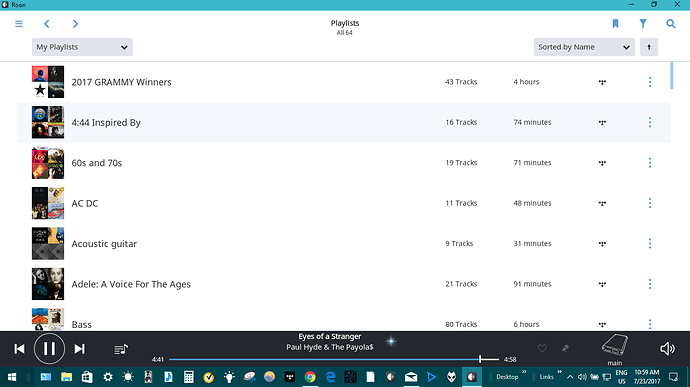The image size is (690, 387).
Task: Click the TIDAL icon on 4:44 Inspired By
Action: [602, 122]
